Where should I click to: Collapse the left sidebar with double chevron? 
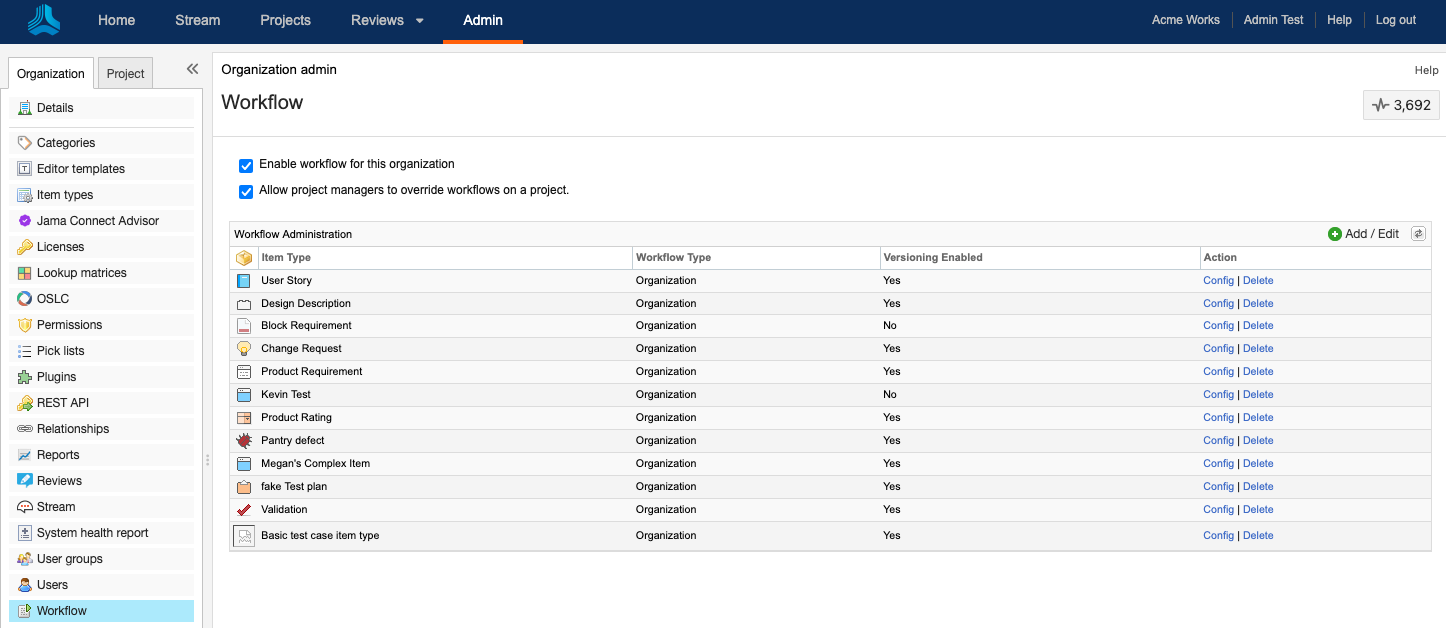[x=192, y=69]
